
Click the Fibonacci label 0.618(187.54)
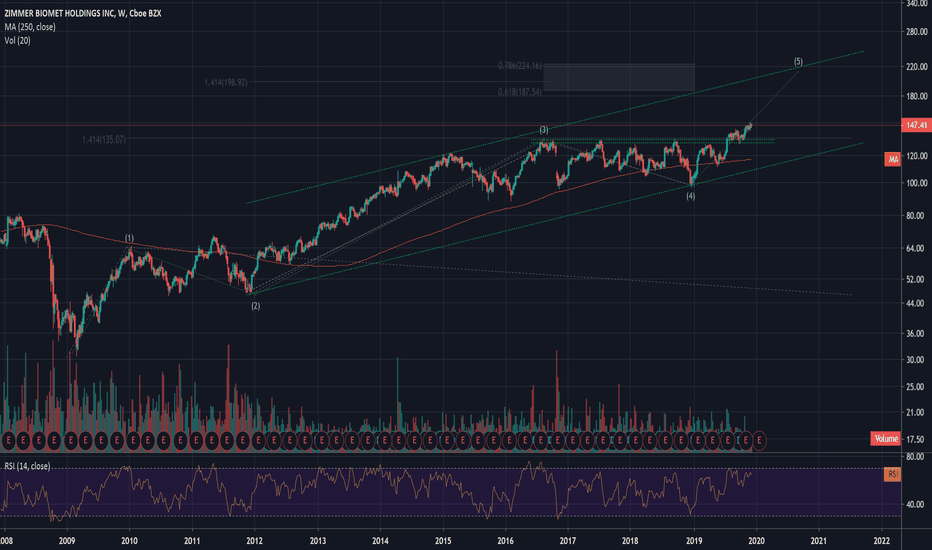pyautogui.click(x=520, y=92)
